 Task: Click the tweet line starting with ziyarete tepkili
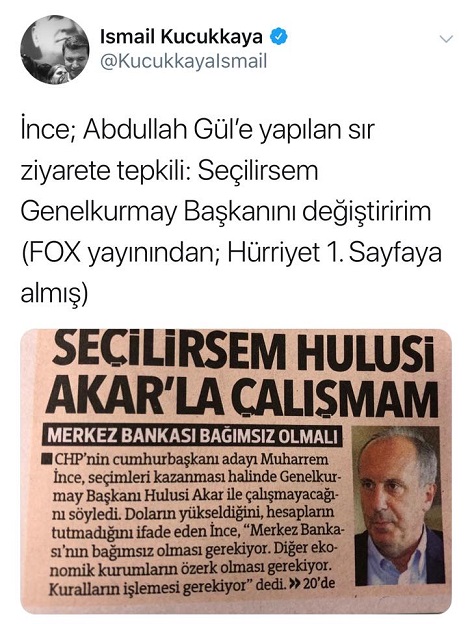coord(170,171)
